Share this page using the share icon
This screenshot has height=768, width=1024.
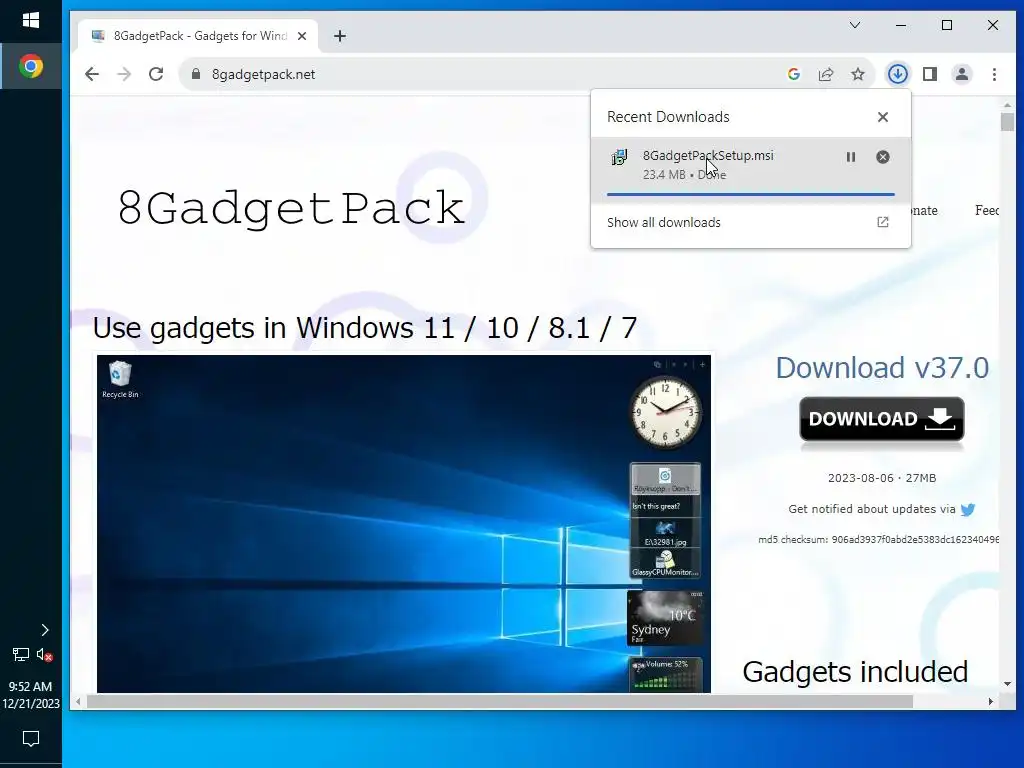826,74
